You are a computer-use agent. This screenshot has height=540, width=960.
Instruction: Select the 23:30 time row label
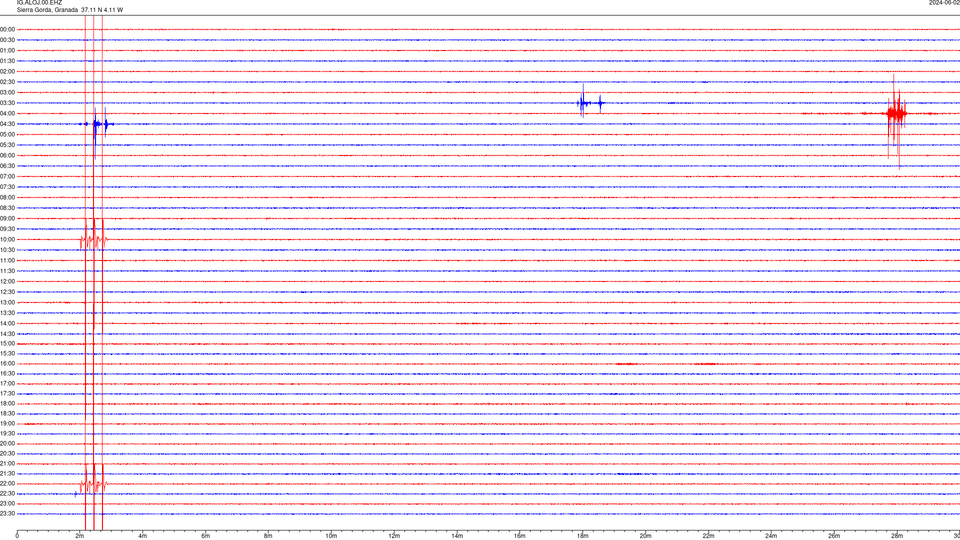pos(8,514)
